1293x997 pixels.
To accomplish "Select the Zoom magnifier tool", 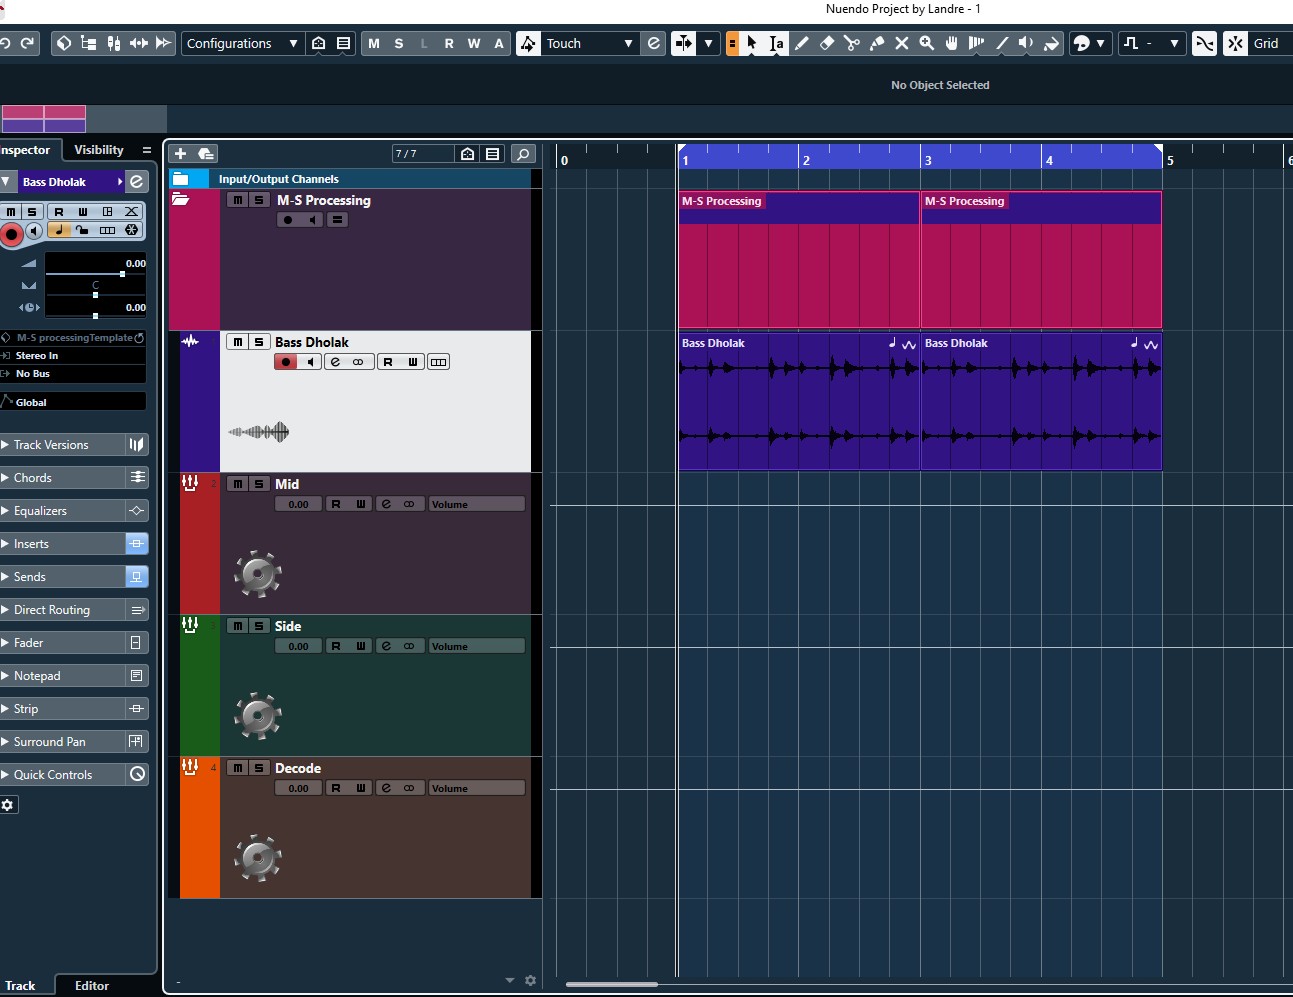I will pos(927,43).
